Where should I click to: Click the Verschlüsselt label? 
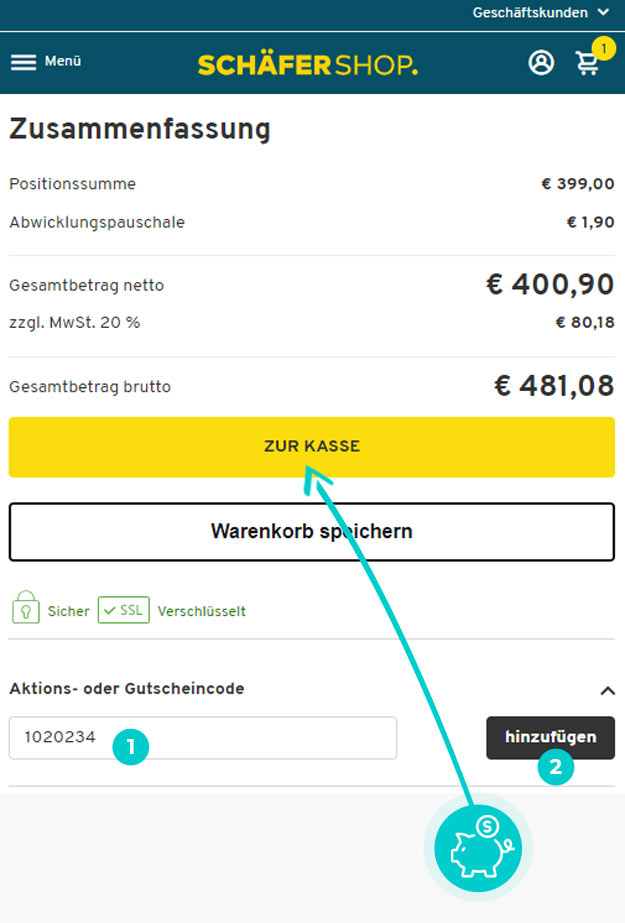tap(202, 612)
